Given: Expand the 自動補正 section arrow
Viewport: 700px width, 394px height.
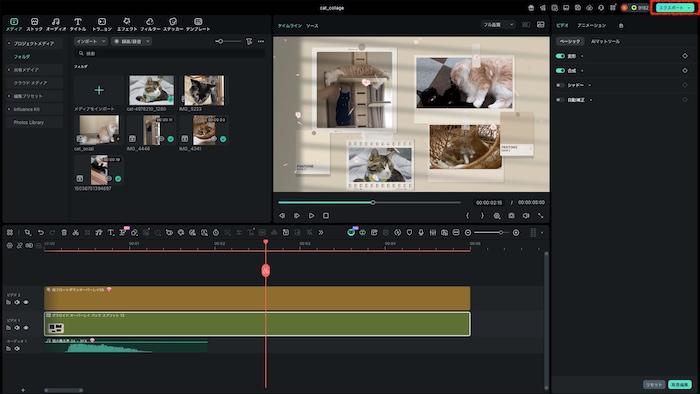Looking at the screenshot, I should pyautogui.click(x=591, y=100).
